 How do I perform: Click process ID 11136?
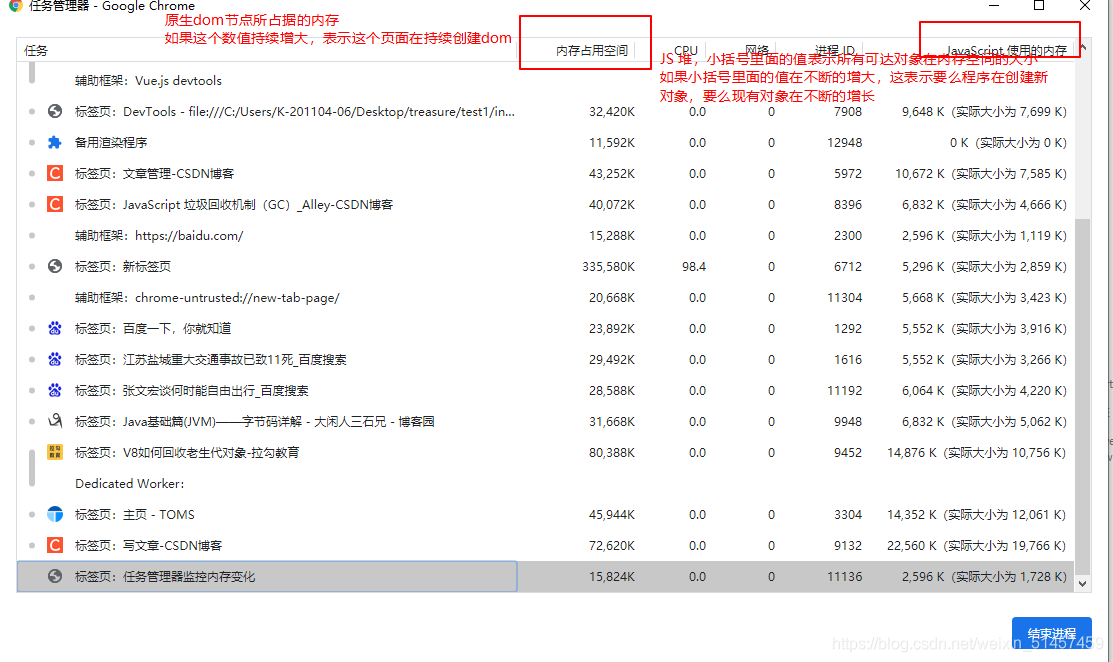click(844, 577)
